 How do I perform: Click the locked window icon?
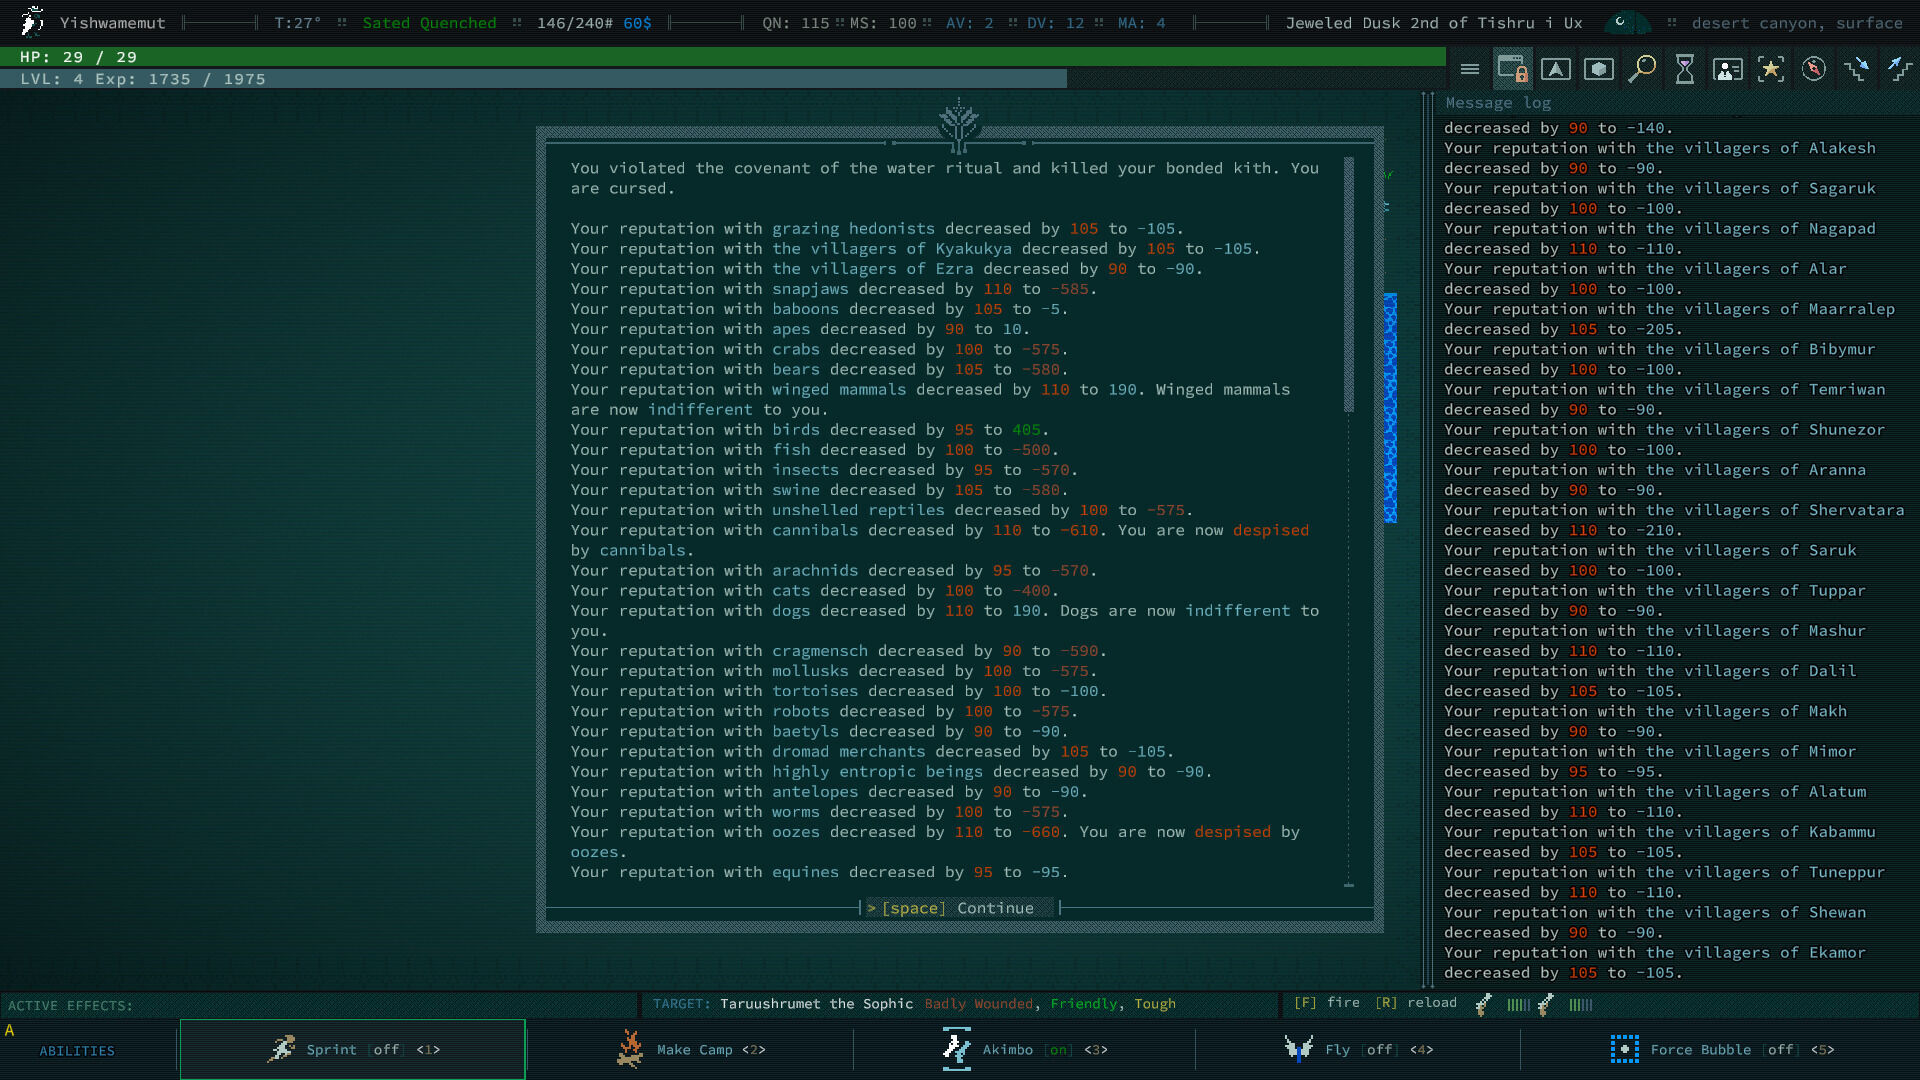tap(1513, 69)
